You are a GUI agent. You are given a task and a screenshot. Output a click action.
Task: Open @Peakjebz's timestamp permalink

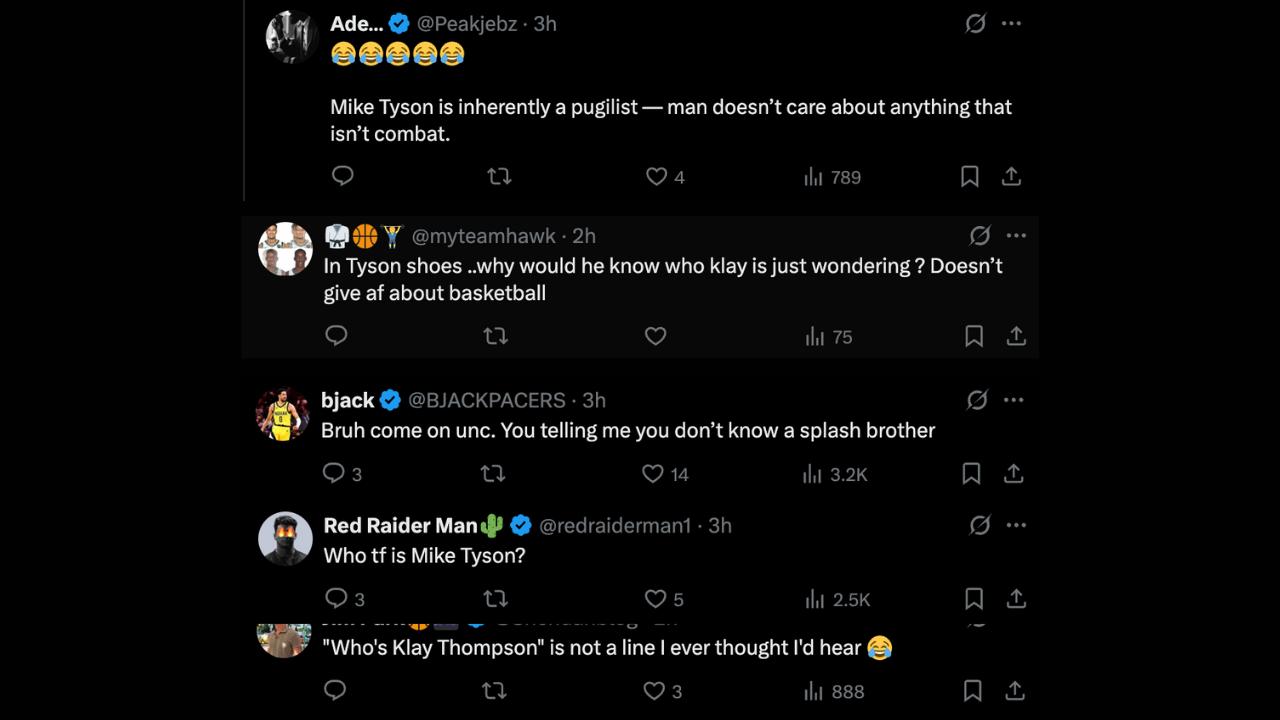[544, 23]
